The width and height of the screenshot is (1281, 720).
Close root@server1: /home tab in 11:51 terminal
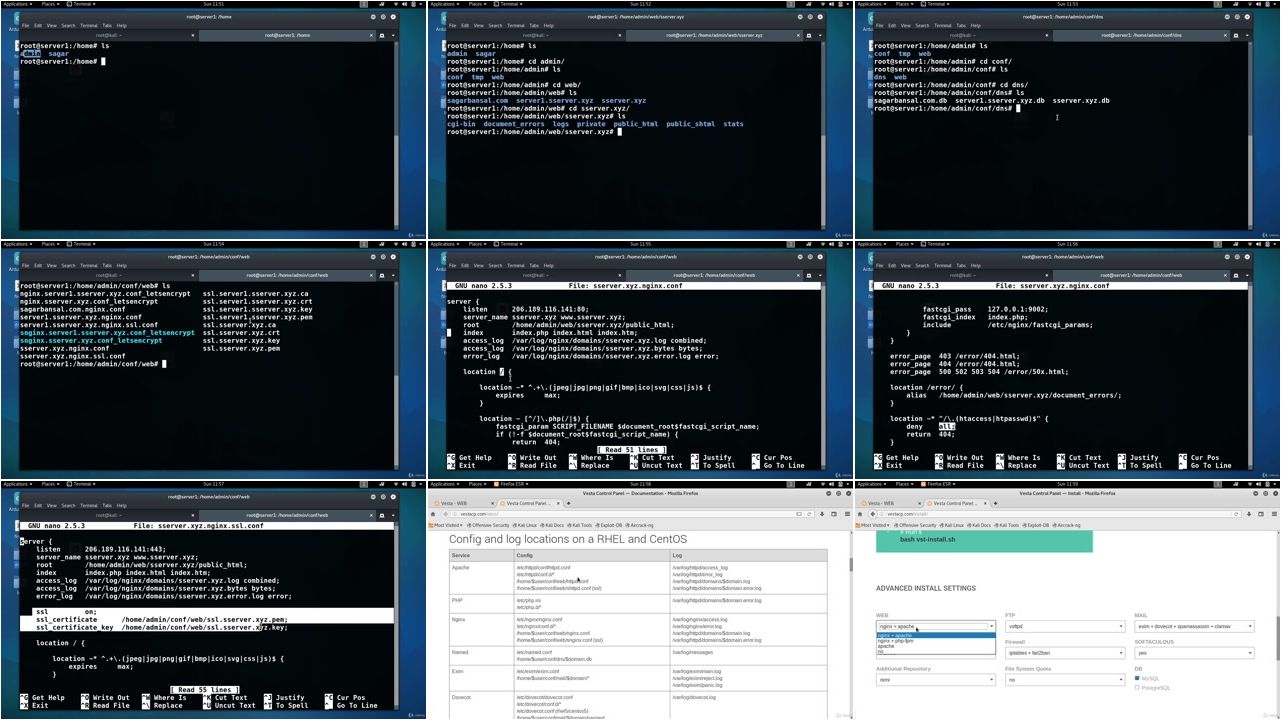click(371, 35)
